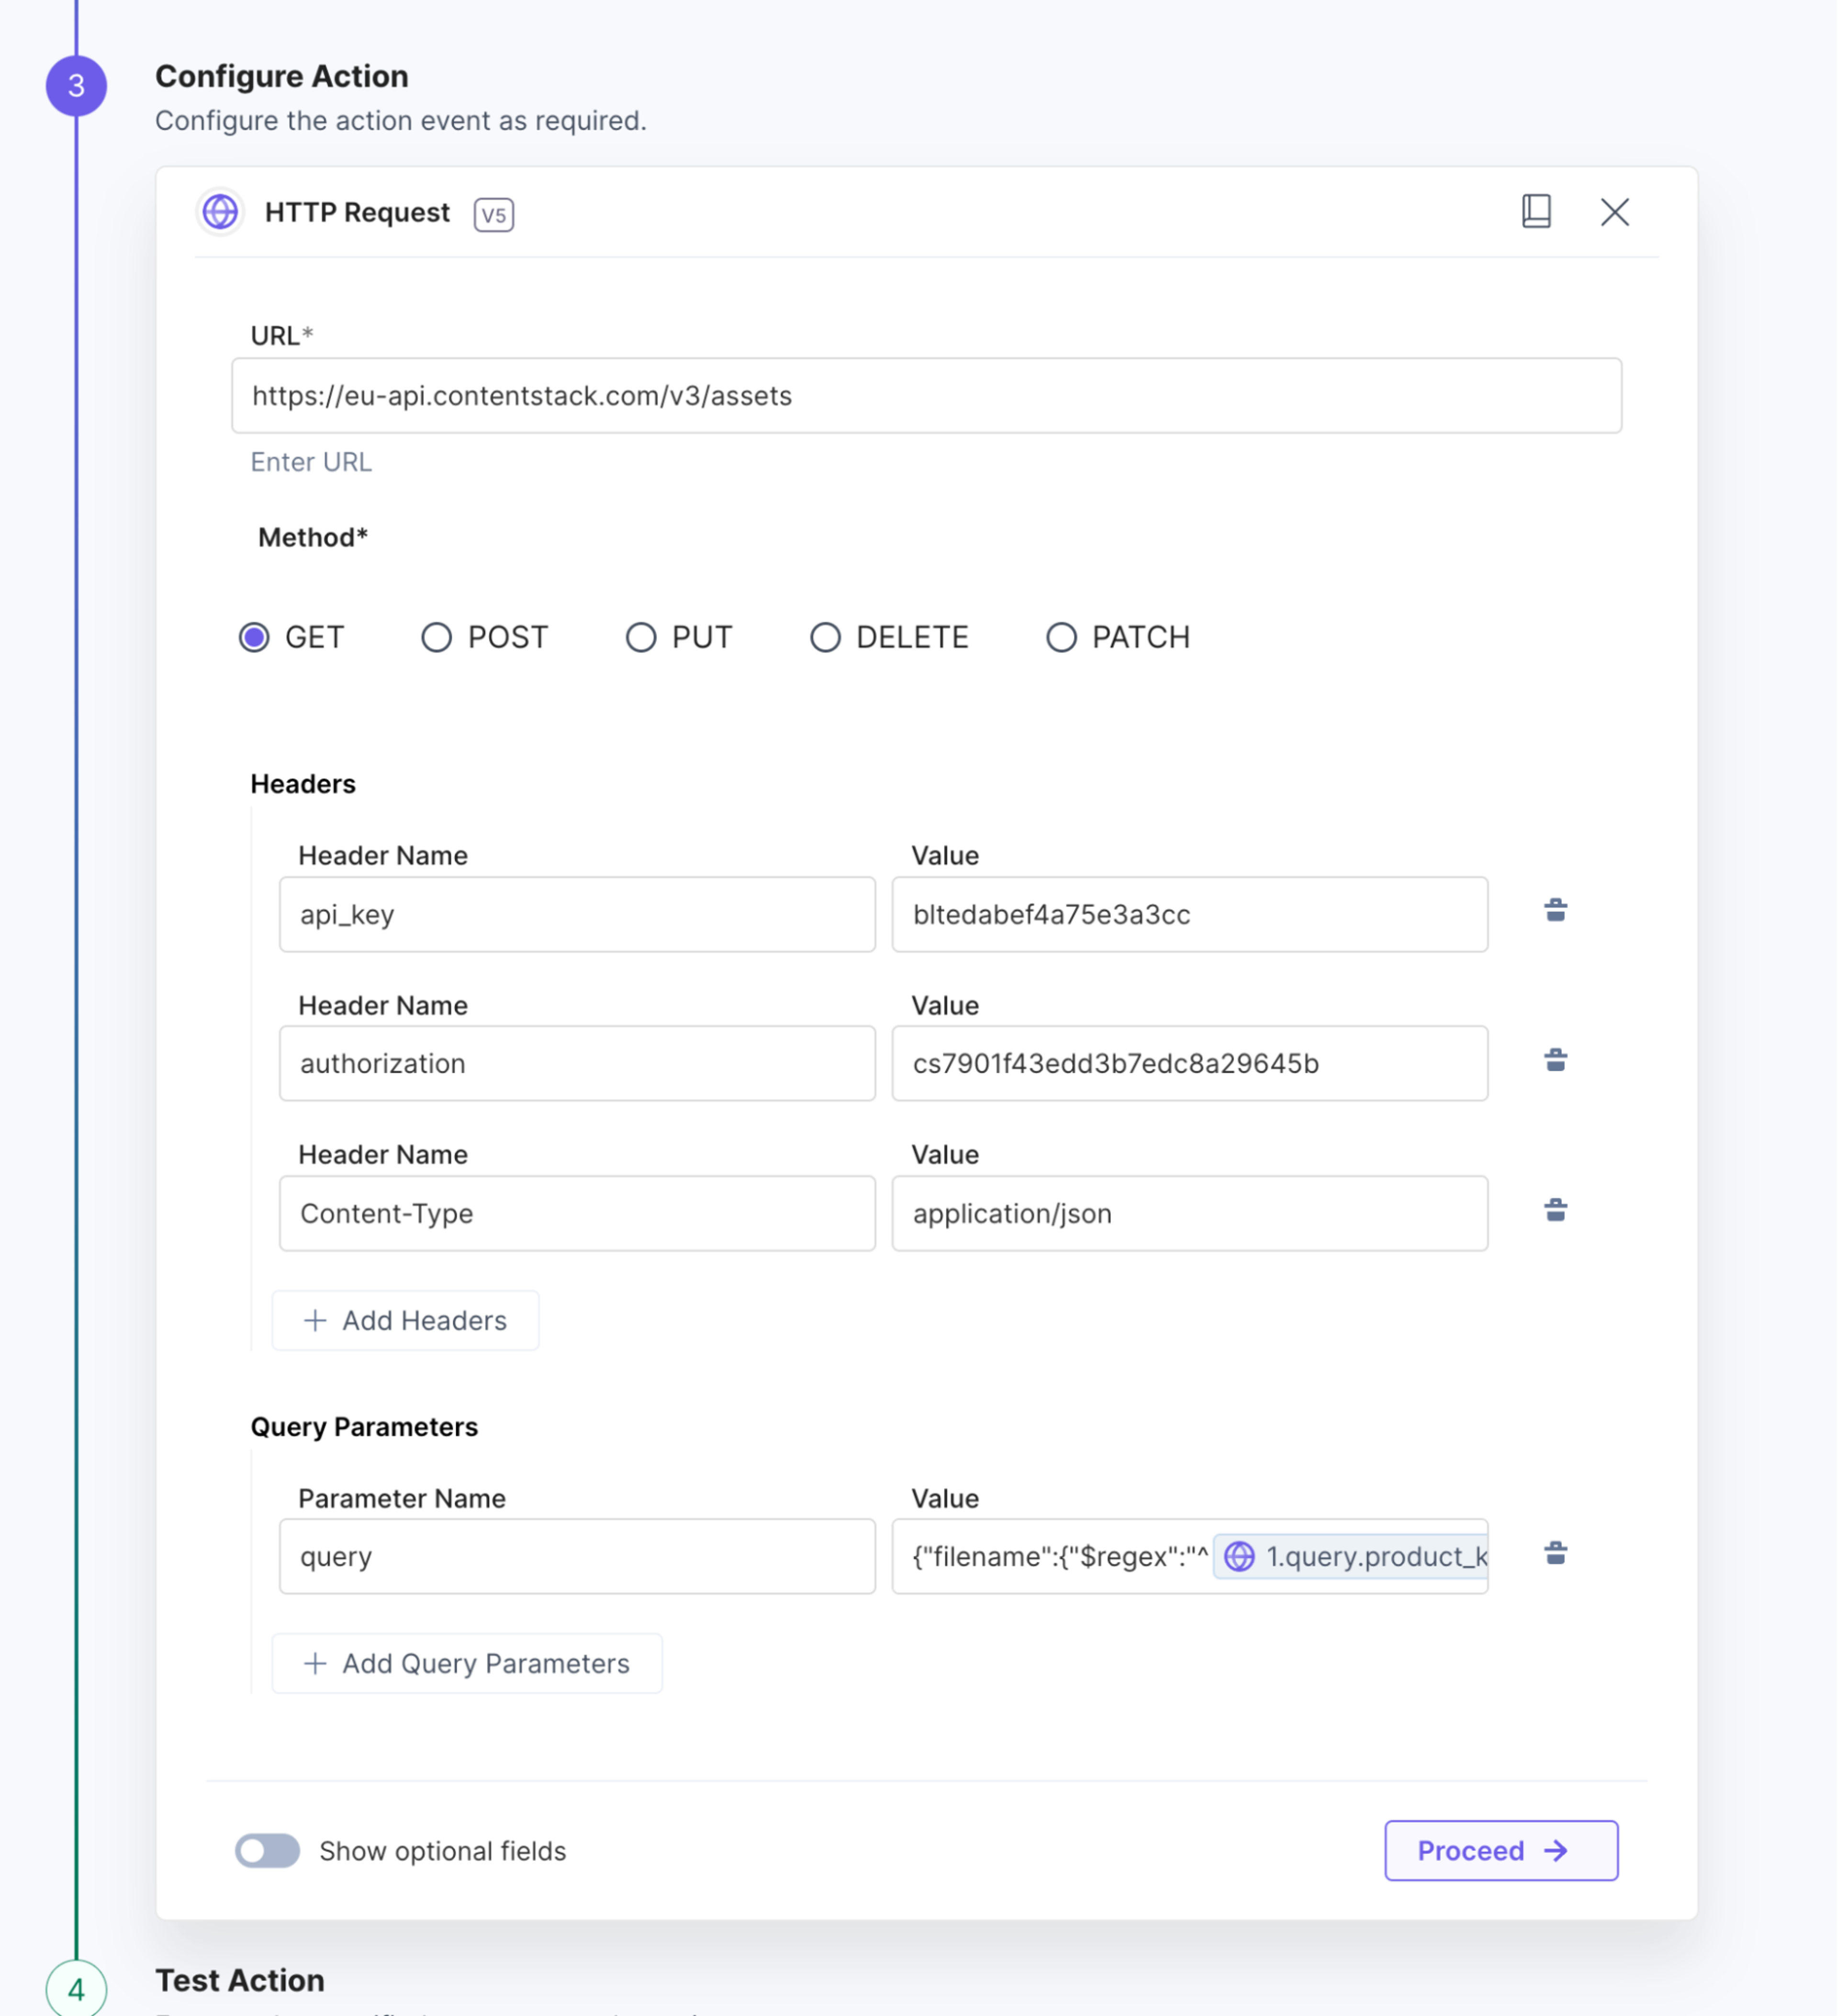This screenshot has height=2016, width=1838.
Task: Select the DELETE method radio button
Action: (x=825, y=637)
